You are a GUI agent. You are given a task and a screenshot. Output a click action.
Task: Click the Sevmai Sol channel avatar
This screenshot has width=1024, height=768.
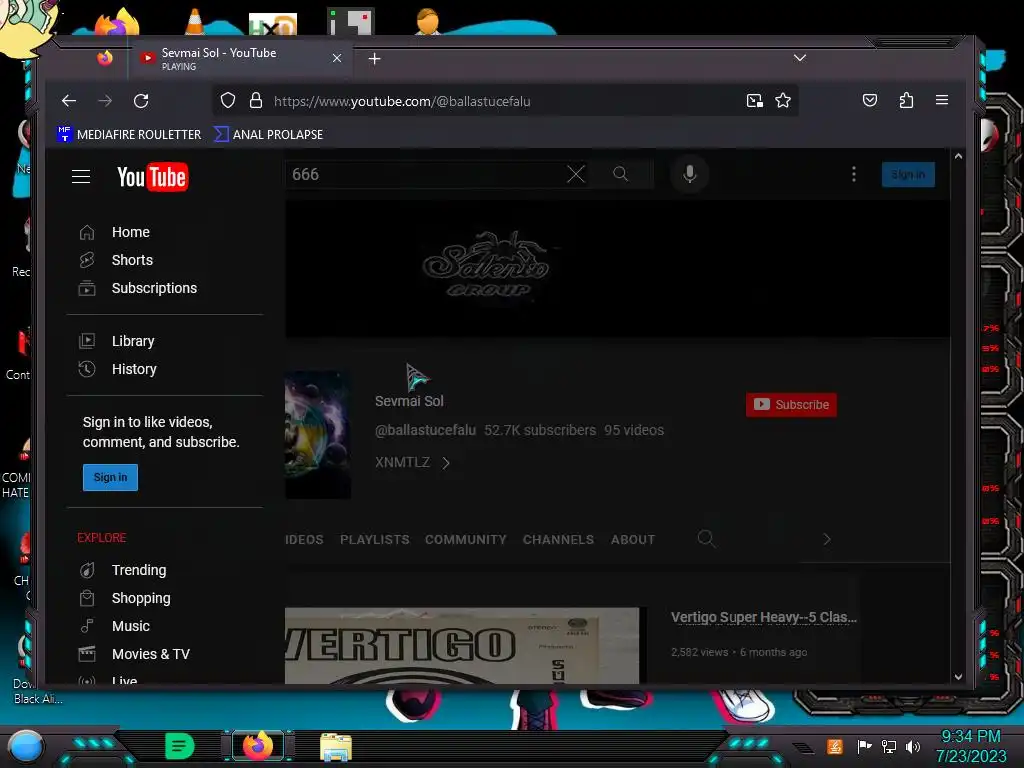pos(318,435)
